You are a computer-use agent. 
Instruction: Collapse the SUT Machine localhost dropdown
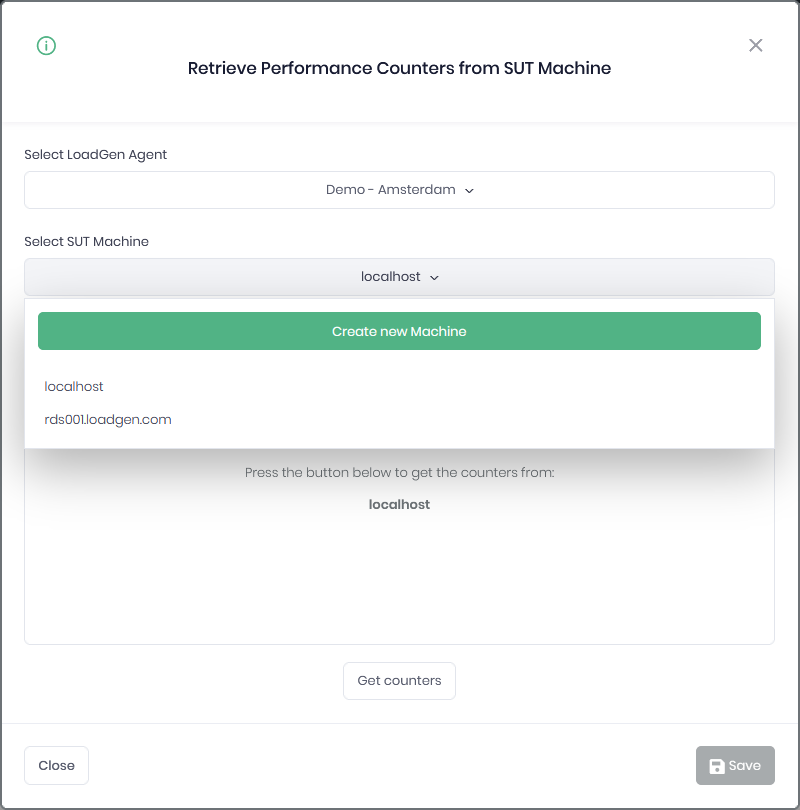point(399,277)
